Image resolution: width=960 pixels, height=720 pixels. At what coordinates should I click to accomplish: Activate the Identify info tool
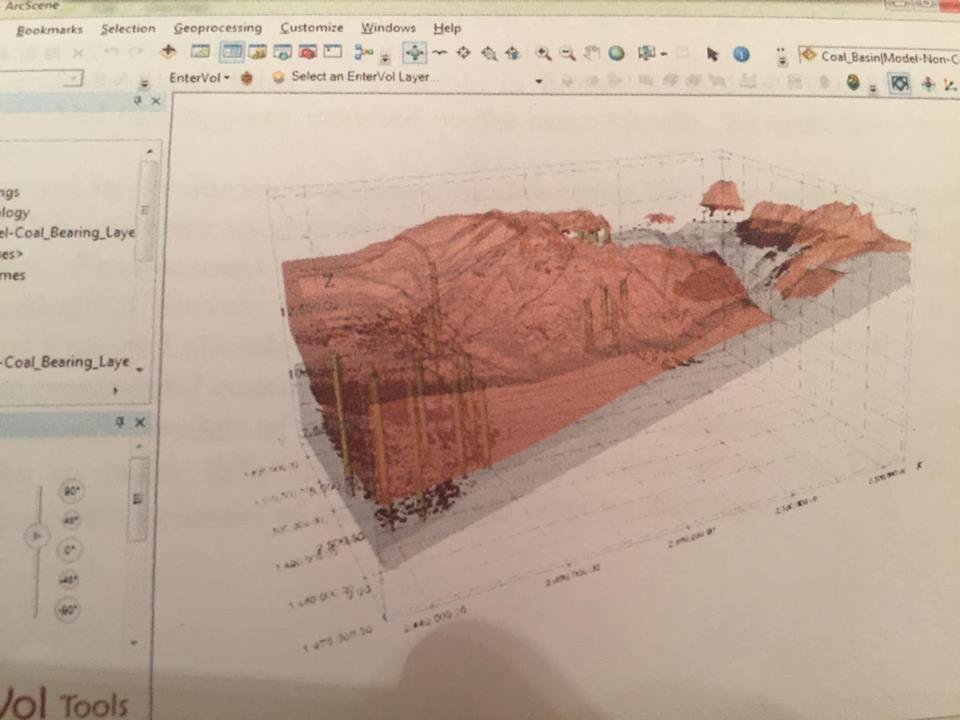pyautogui.click(x=741, y=55)
